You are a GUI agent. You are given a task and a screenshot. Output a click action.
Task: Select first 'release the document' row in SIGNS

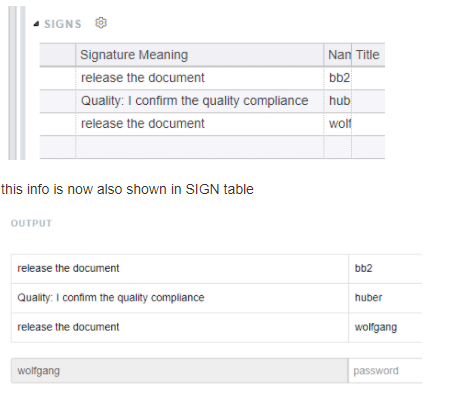(212, 78)
